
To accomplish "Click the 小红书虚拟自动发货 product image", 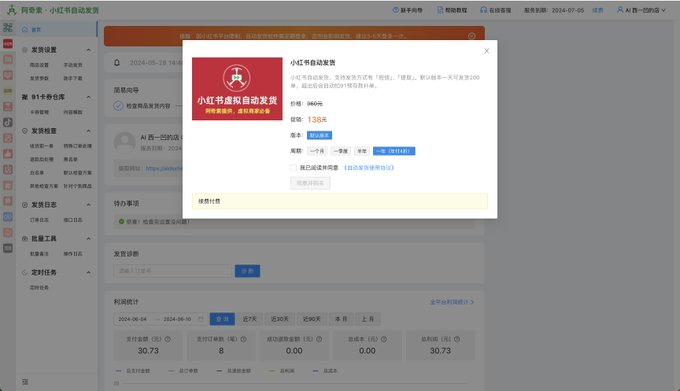I will click(x=237, y=88).
